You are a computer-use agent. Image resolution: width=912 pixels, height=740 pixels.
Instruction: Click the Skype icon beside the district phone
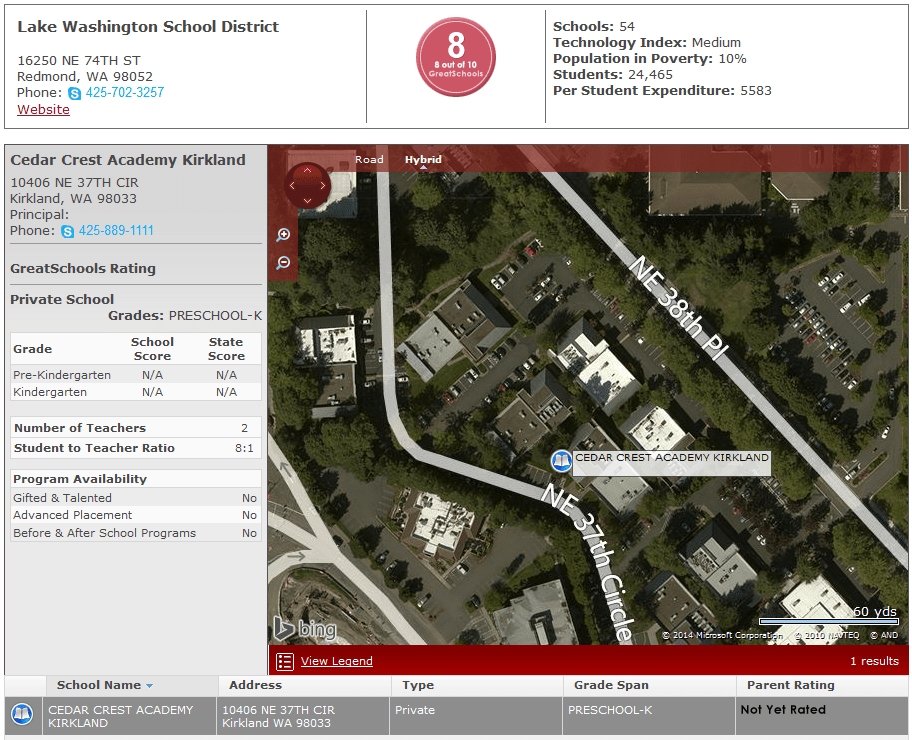[73, 93]
